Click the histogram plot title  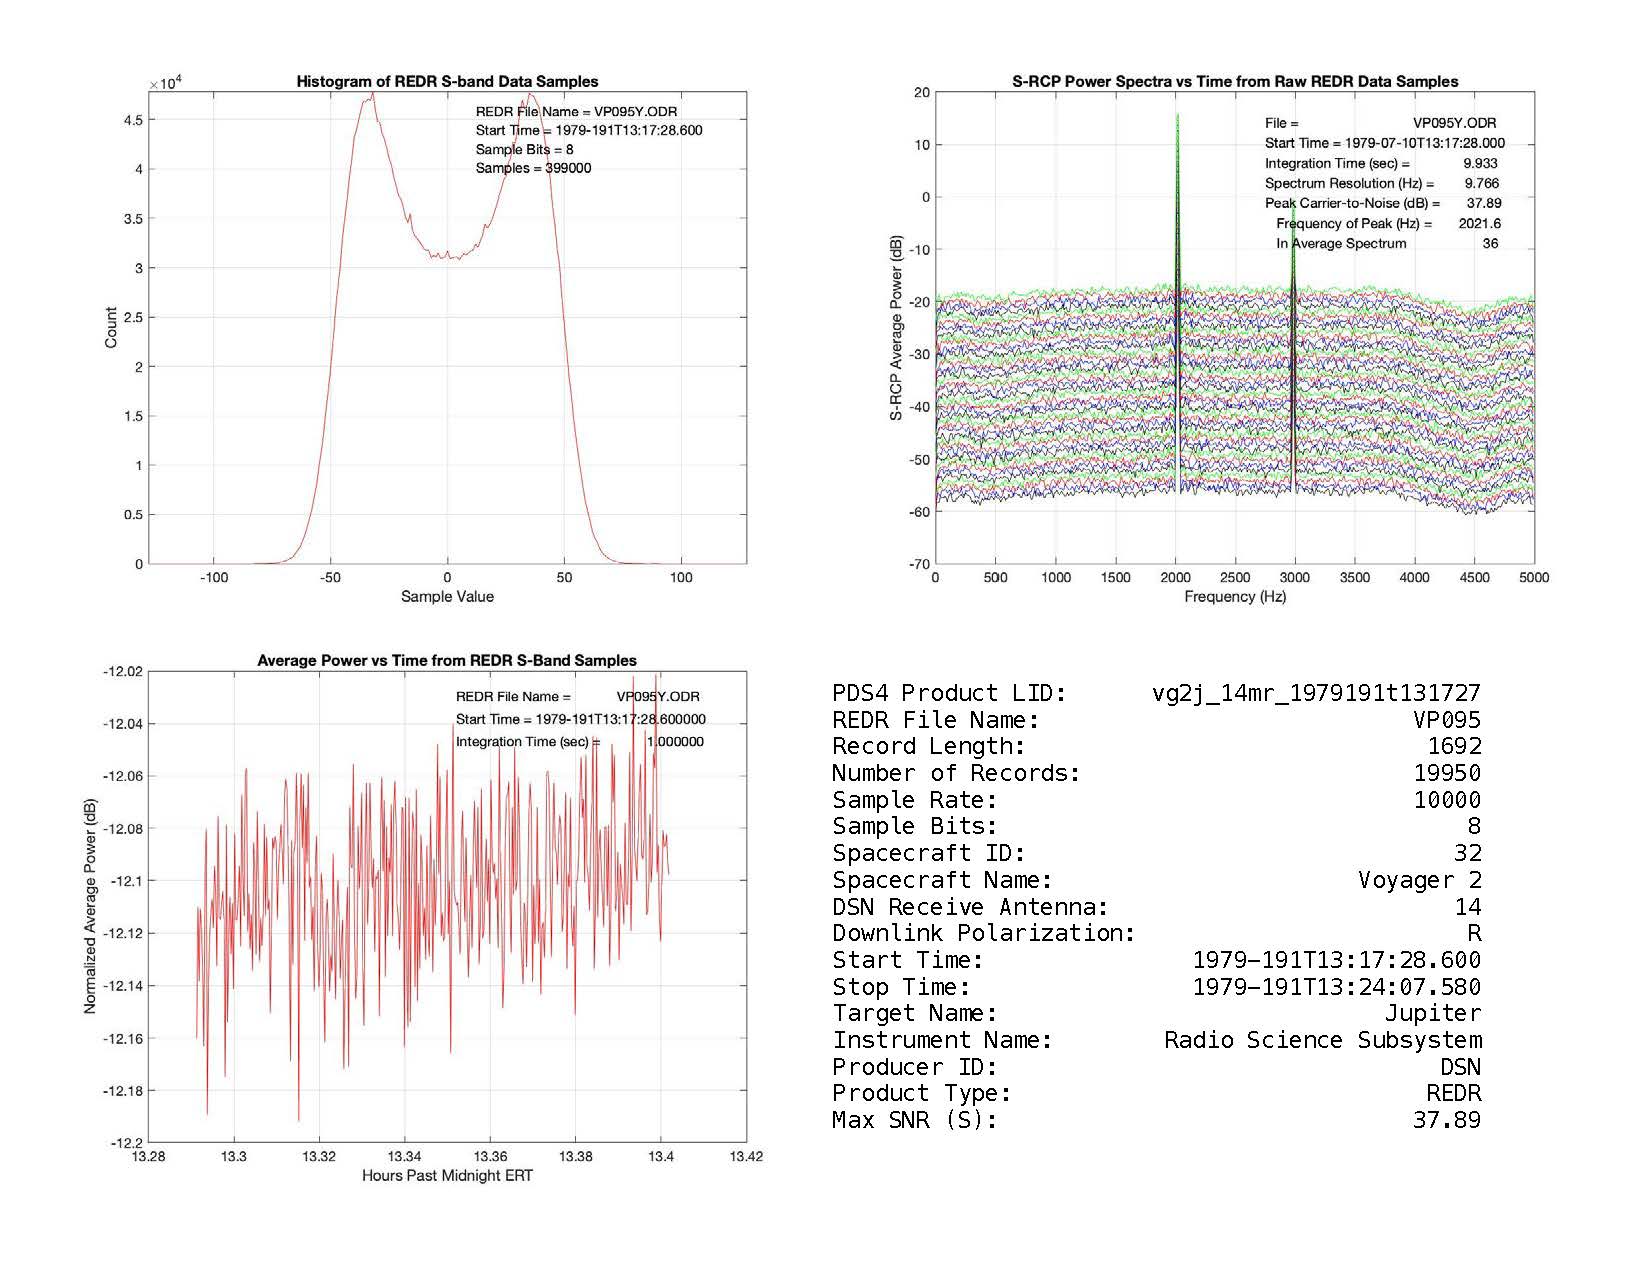coord(447,82)
